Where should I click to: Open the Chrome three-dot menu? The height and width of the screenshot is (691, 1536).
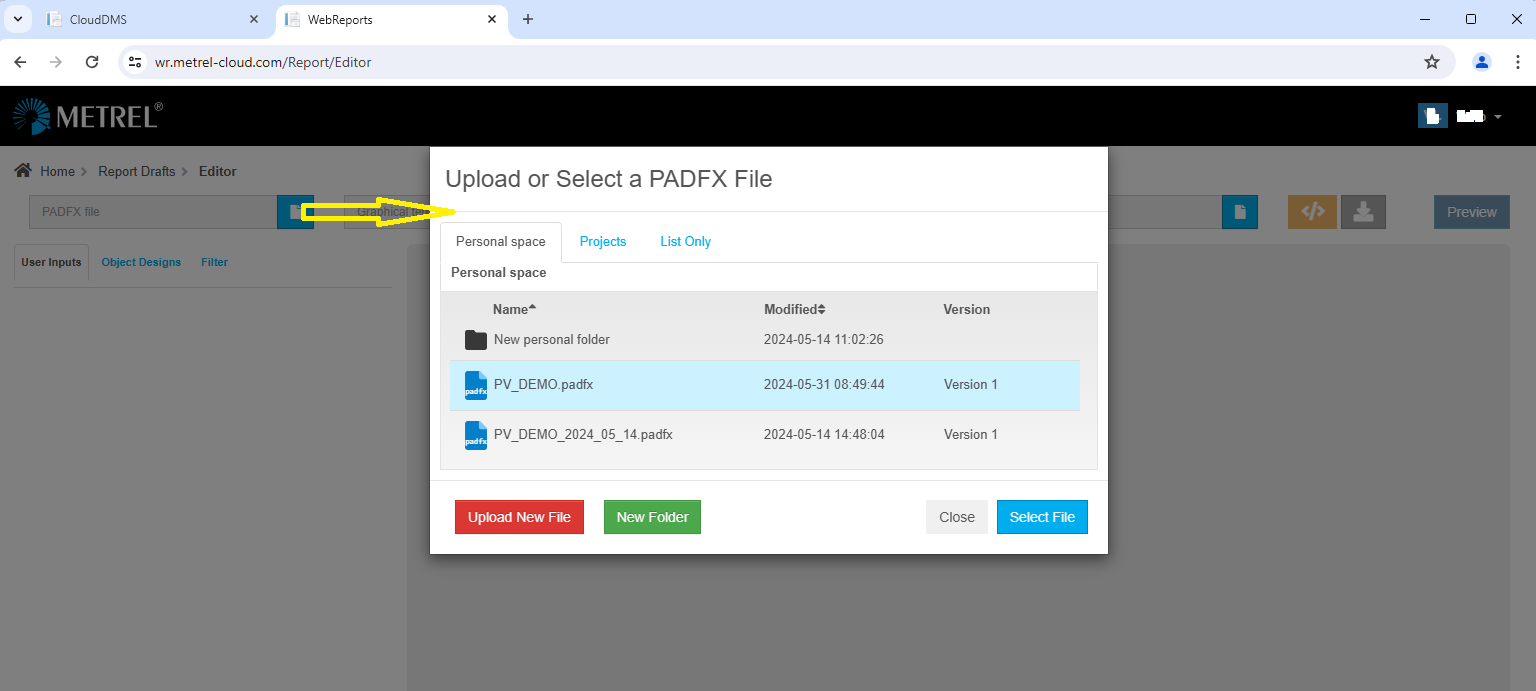[1518, 62]
